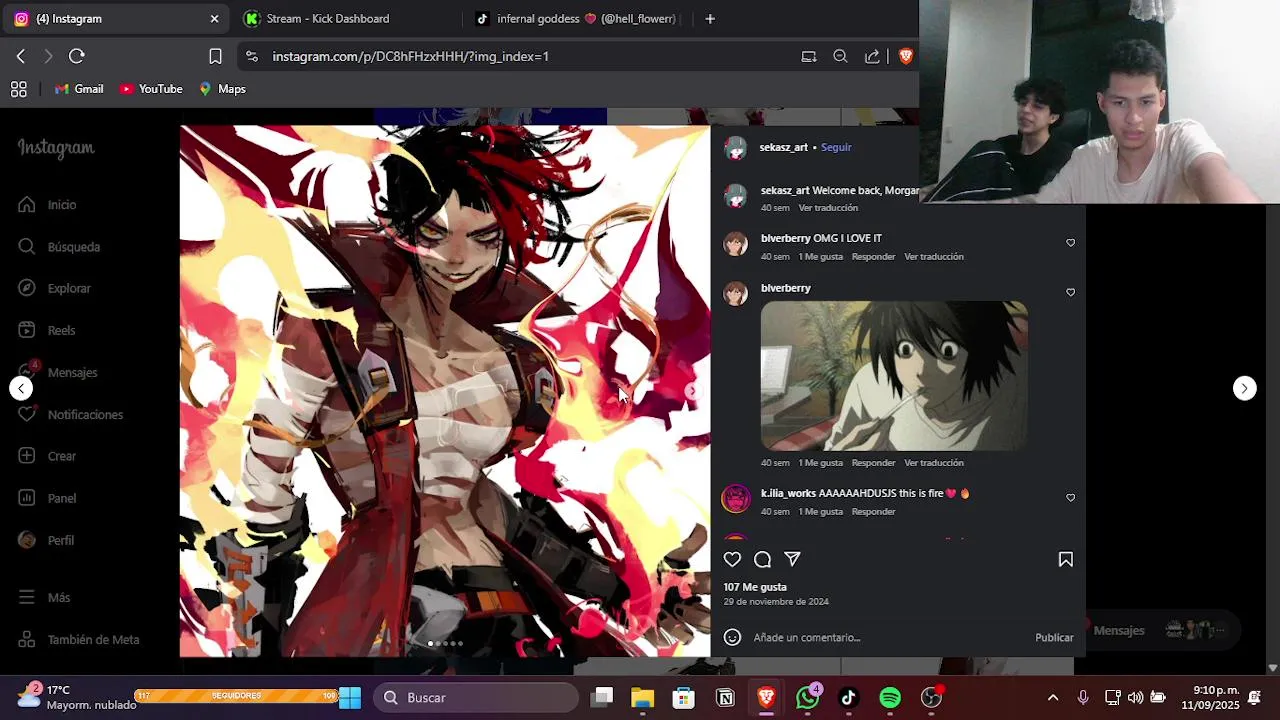Click Seguir to follow sekasz_art
Image resolution: width=1280 pixels, height=720 pixels.
[x=836, y=147]
